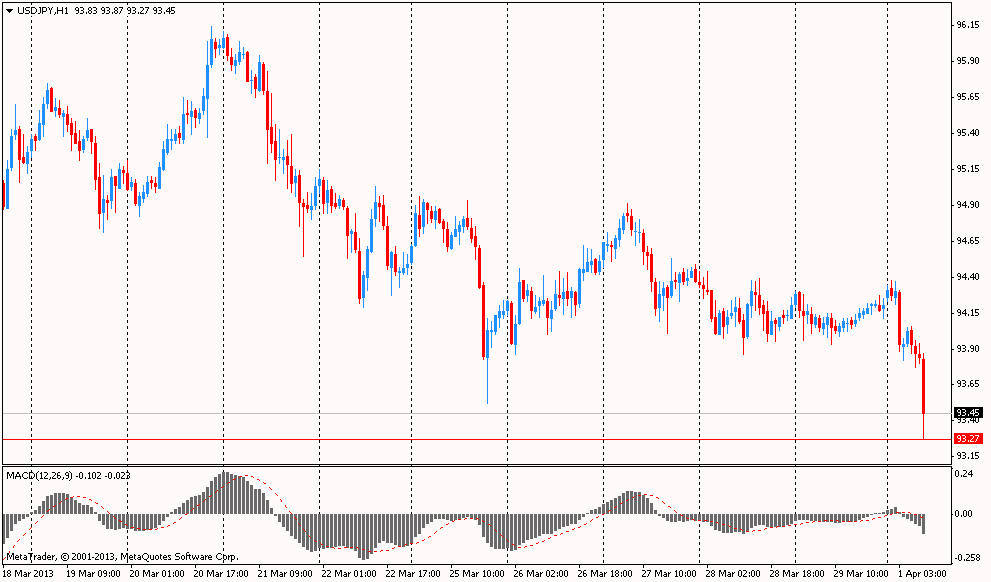Click the 1 Apr 03:00 time label

pos(923,574)
